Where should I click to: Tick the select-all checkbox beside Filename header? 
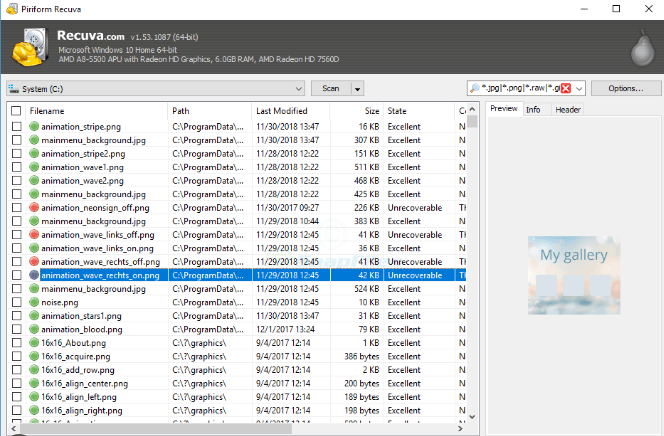point(16,110)
